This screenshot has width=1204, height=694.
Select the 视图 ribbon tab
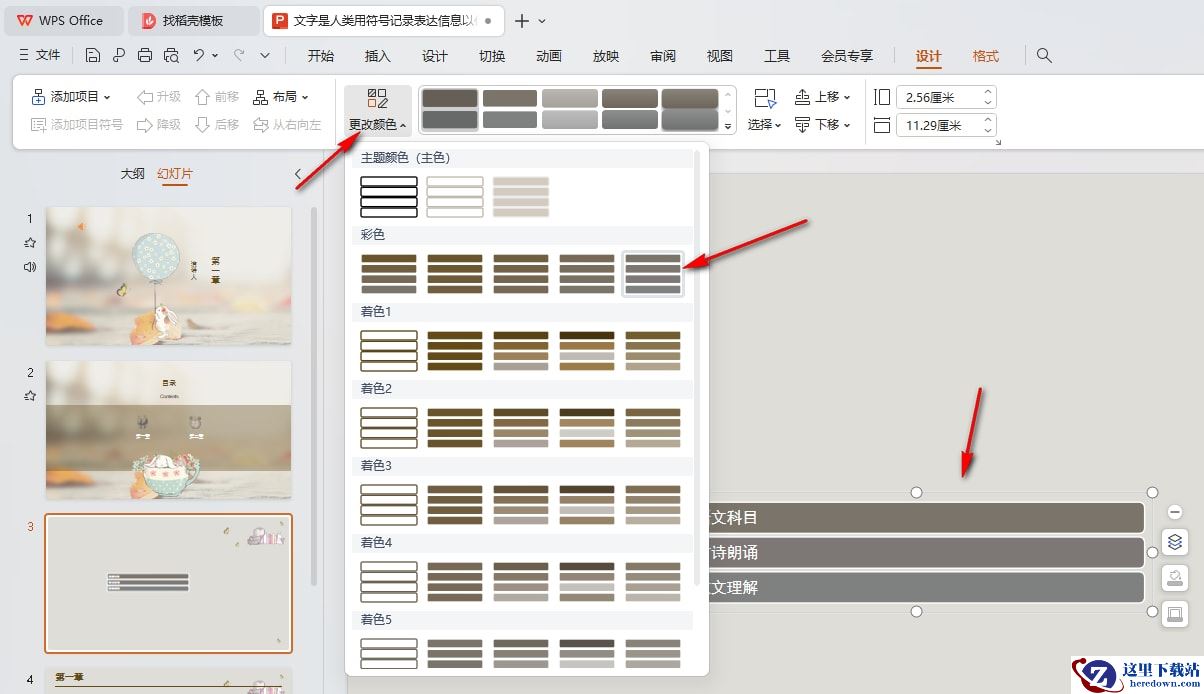pyautogui.click(x=720, y=56)
